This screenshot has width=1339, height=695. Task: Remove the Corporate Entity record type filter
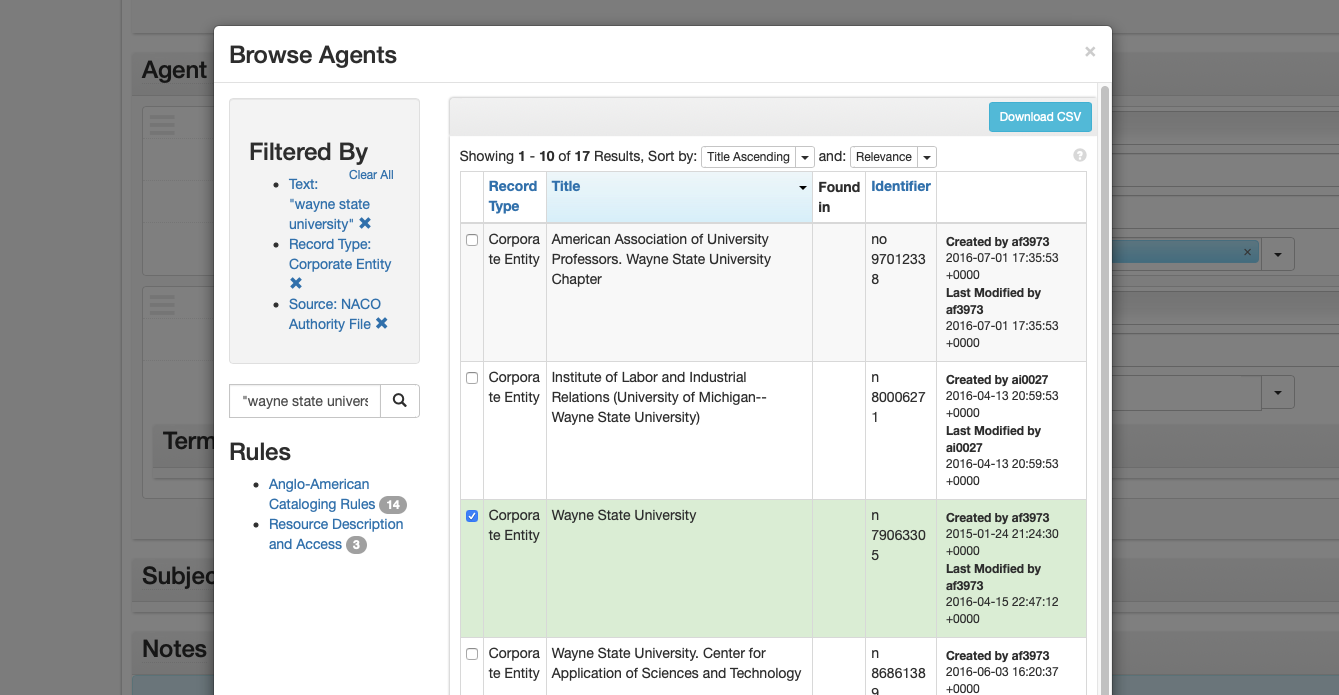(296, 284)
